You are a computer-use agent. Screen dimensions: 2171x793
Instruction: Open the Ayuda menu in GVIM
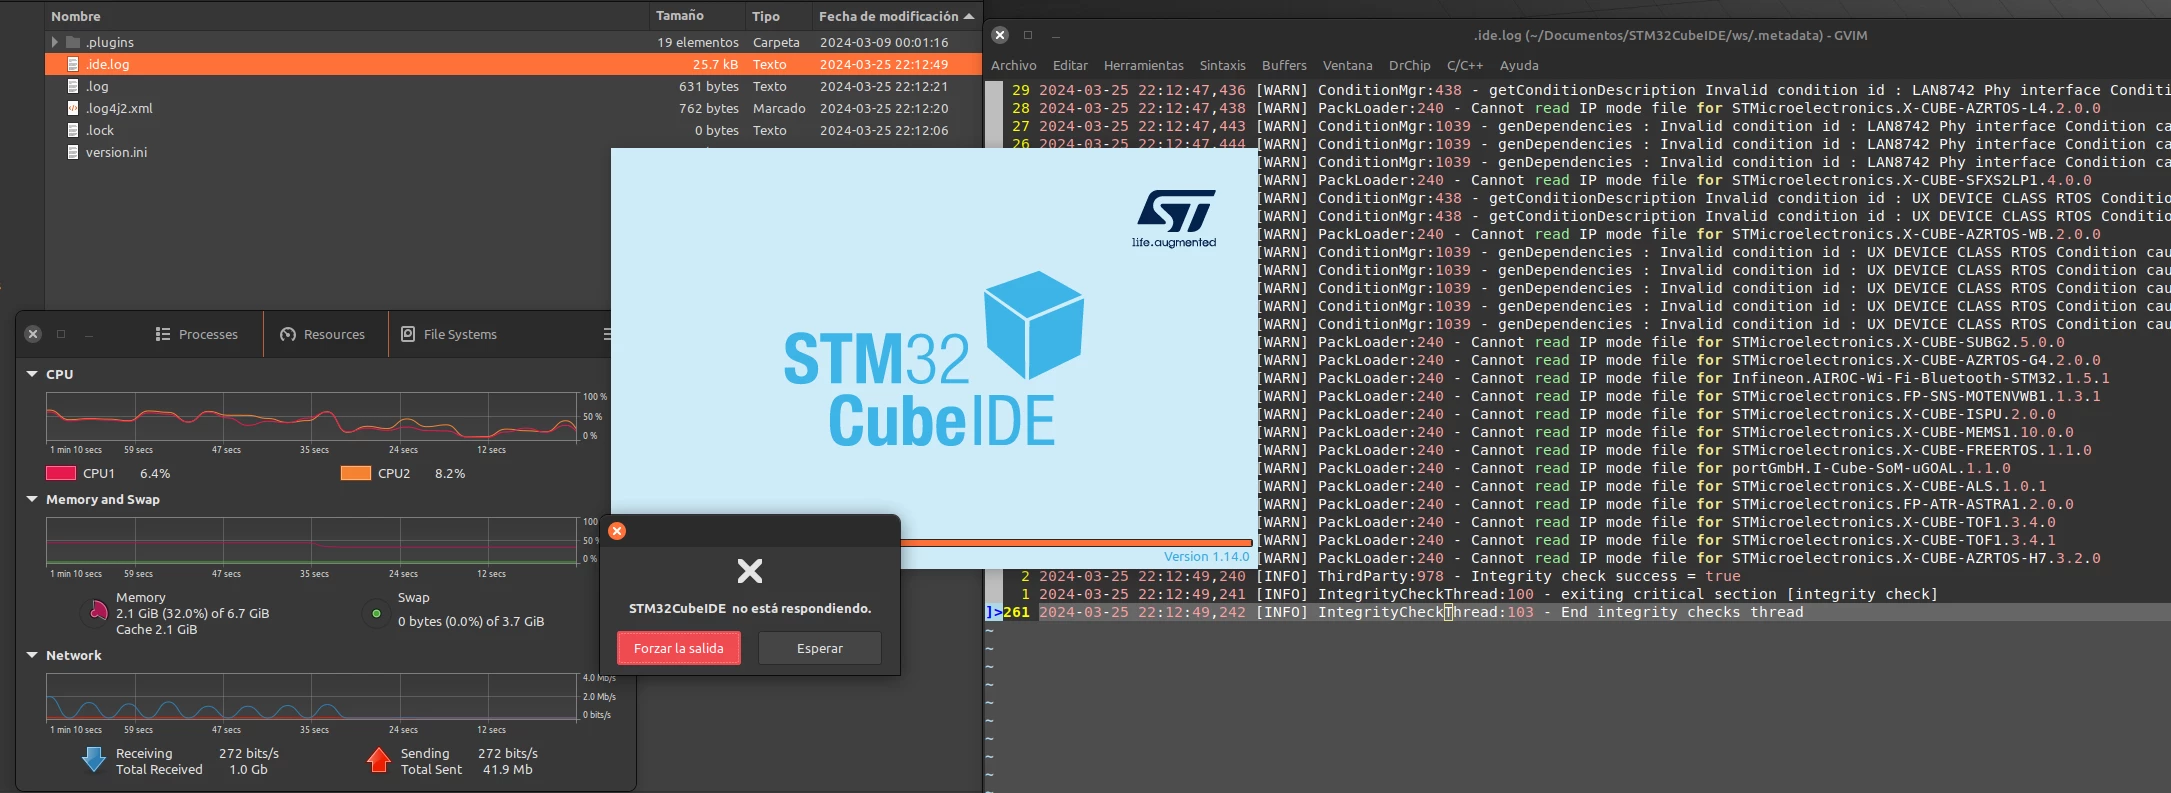[x=1519, y=65]
